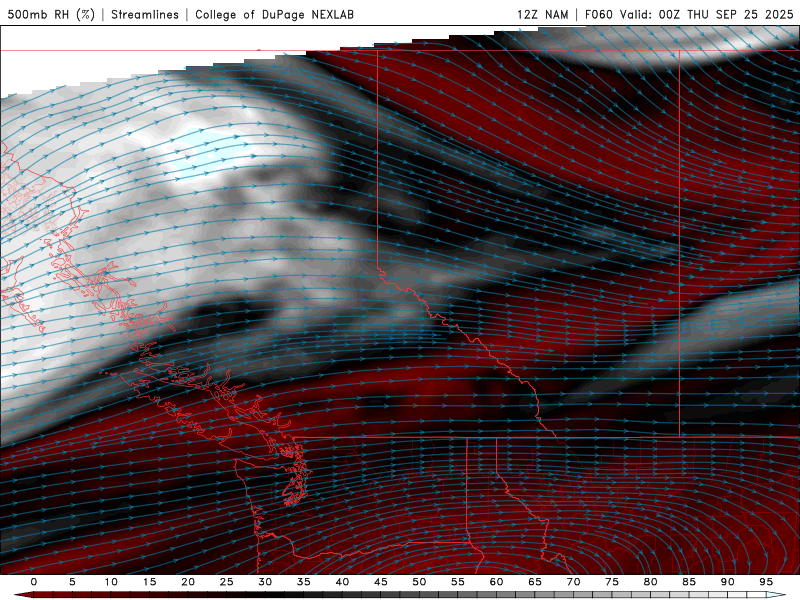Select the colorbar label "35"
The height and width of the screenshot is (600, 800).
pos(304,582)
